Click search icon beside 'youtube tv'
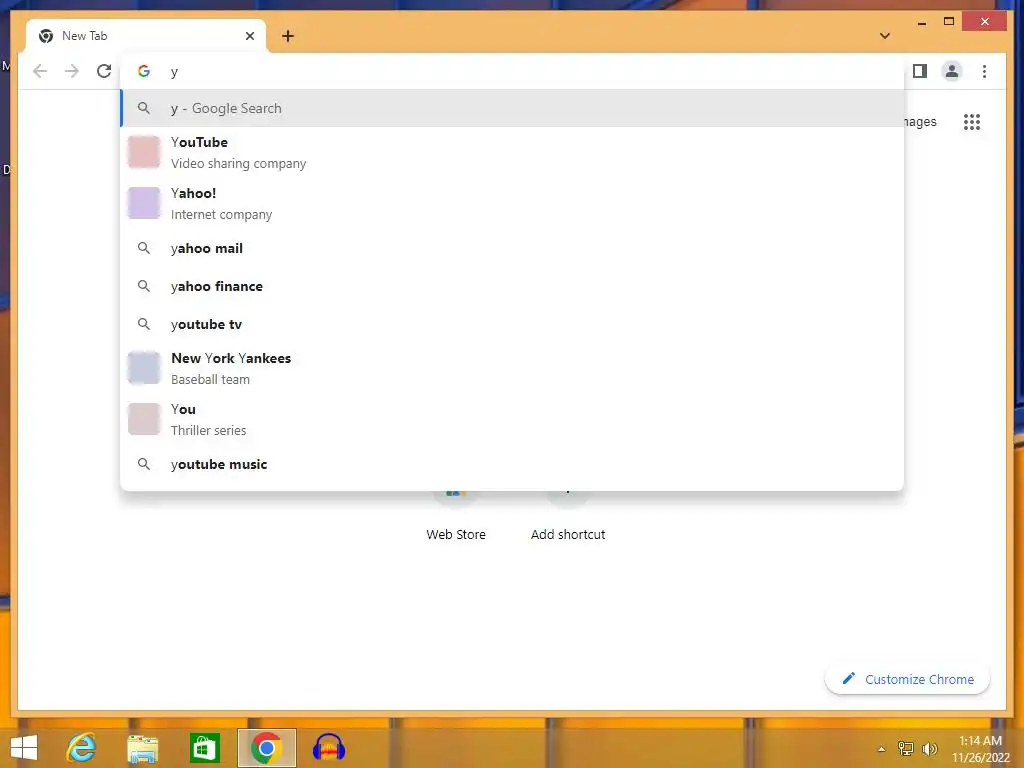The image size is (1024, 768). coord(144,324)
